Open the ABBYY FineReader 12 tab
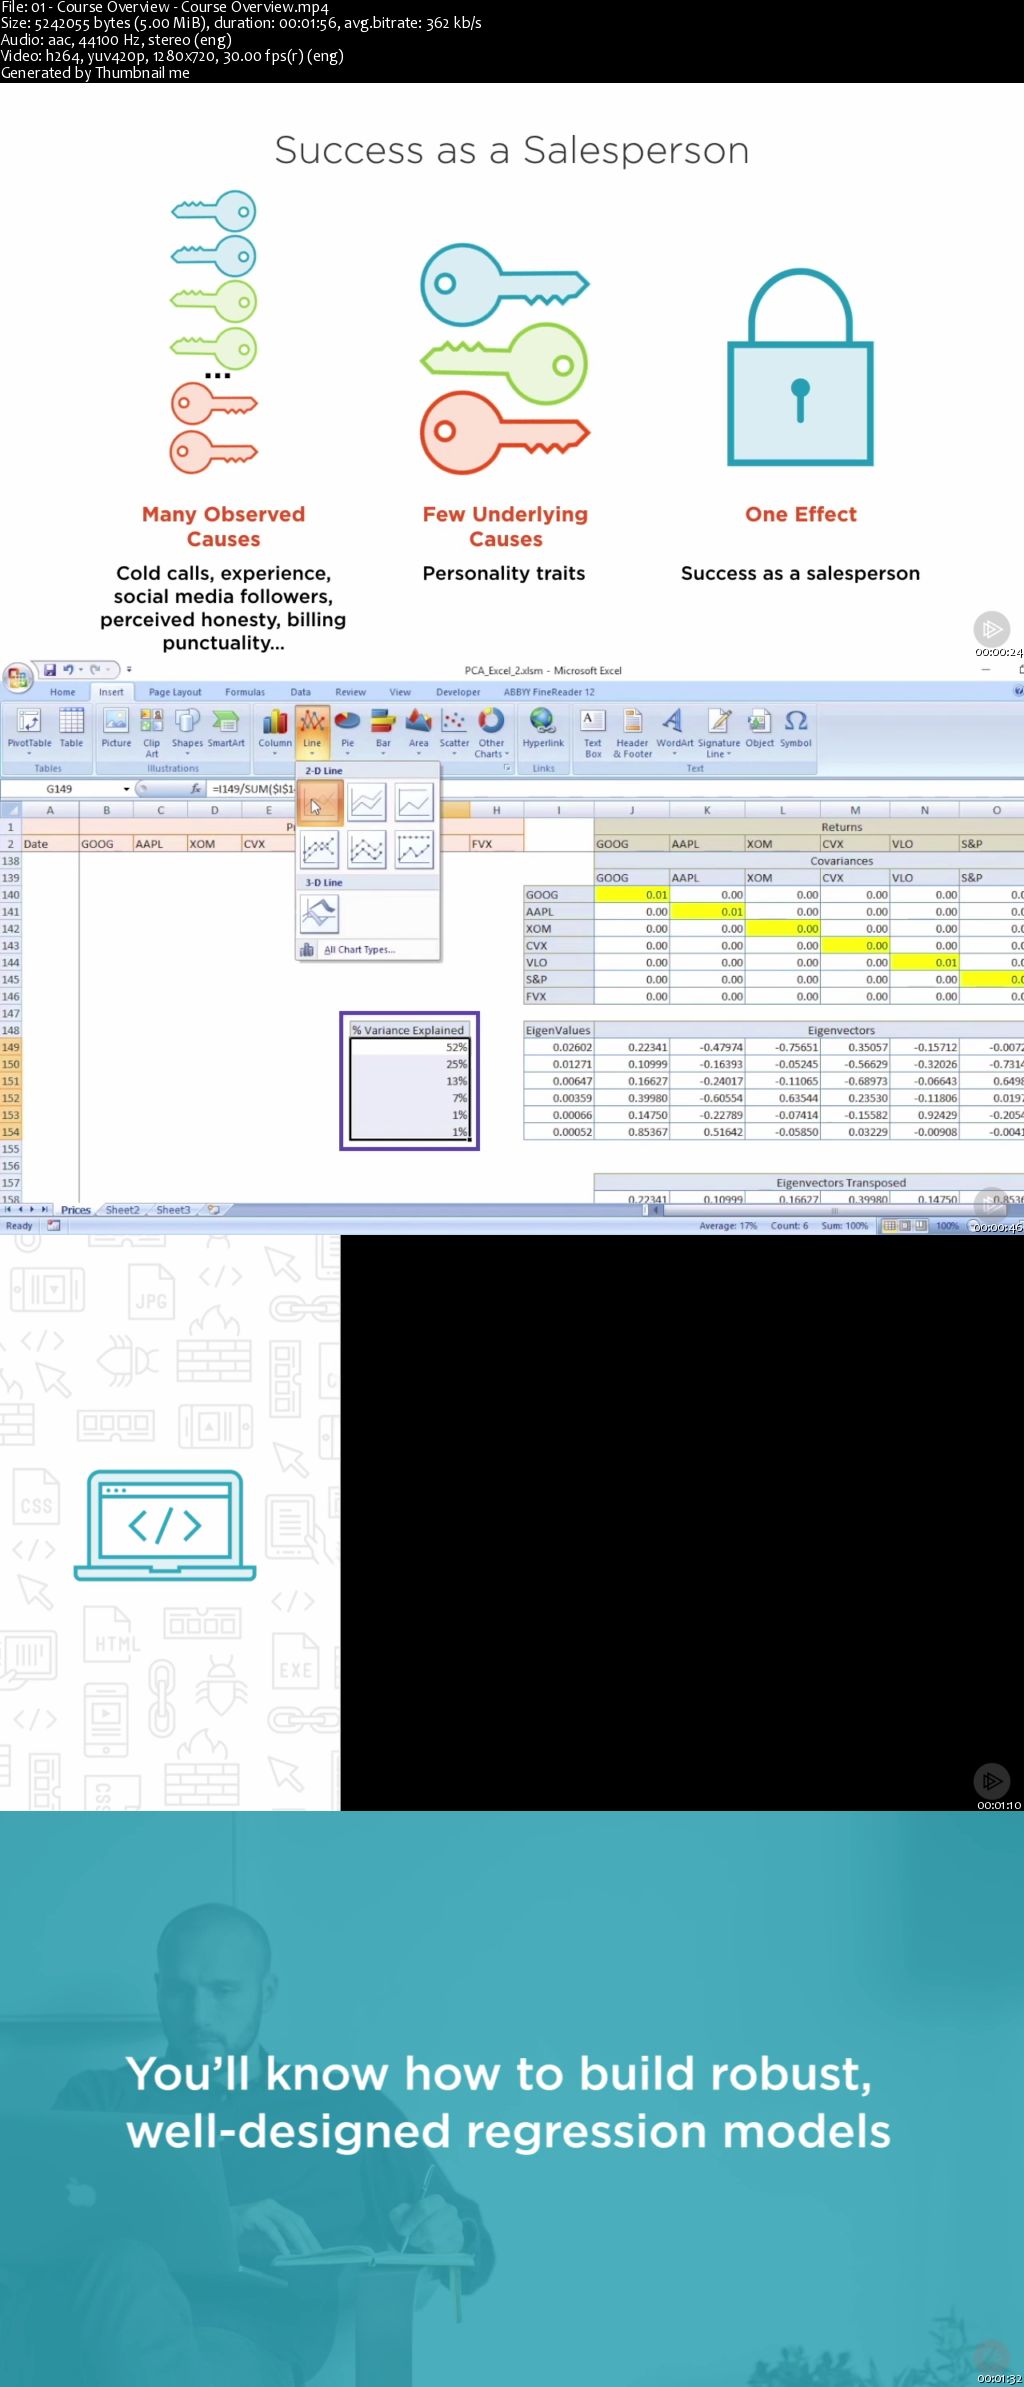Screen dimensions: 1024x2387 pos(549,692)
